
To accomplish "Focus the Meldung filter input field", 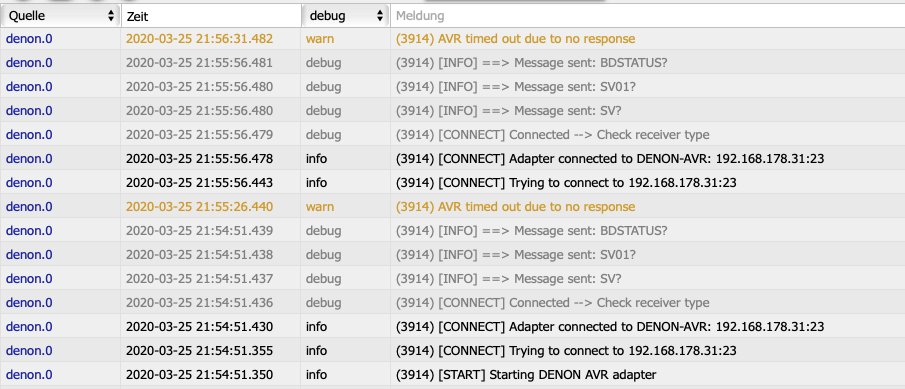I will pyautogui.click(x=648, y=16).
